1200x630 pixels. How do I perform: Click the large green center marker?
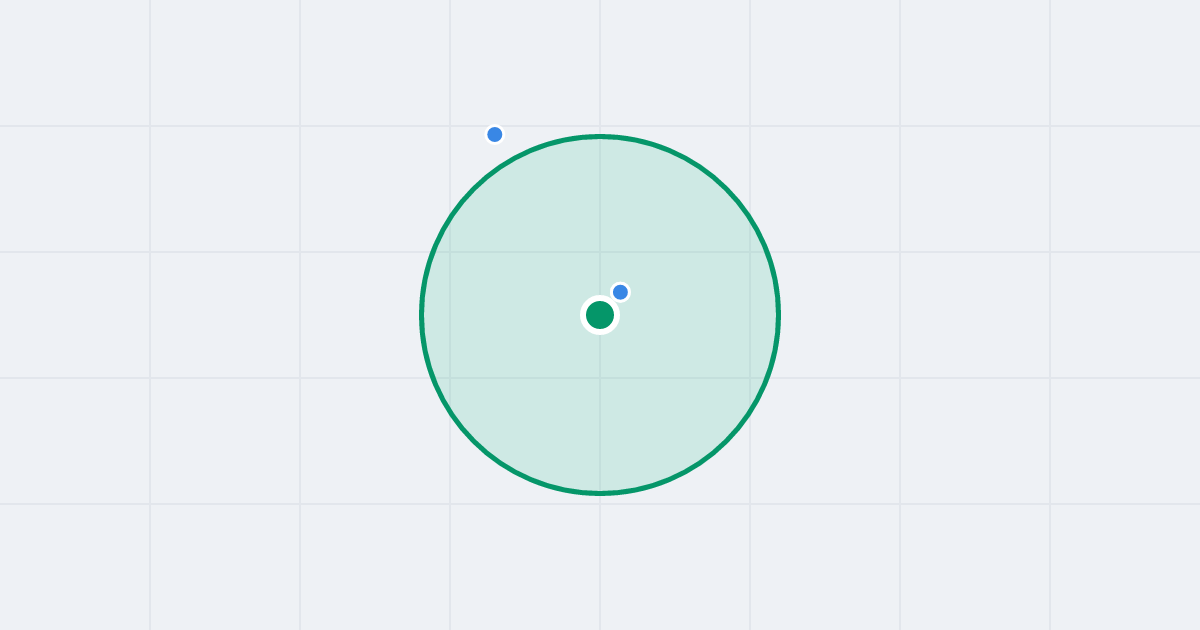click(x=600, y=315)
